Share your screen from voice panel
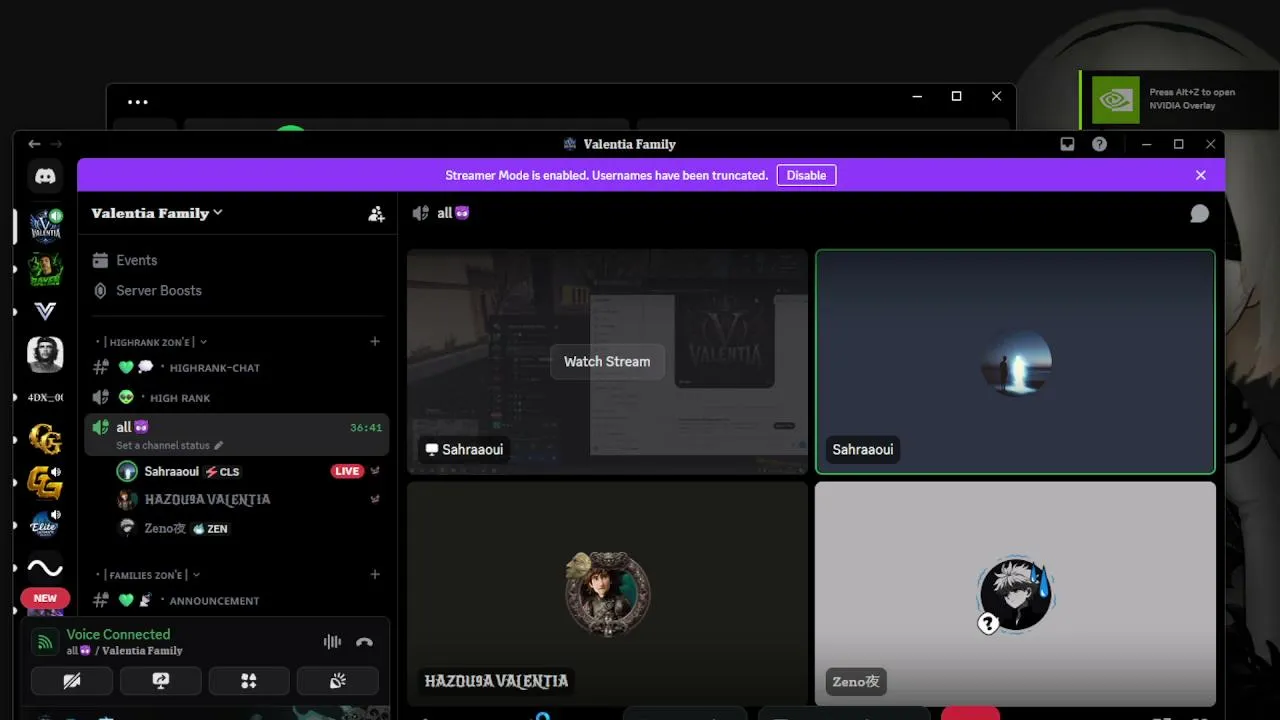Image resolution: width=1280 pixels, height=720 pixels. point(161,681)
